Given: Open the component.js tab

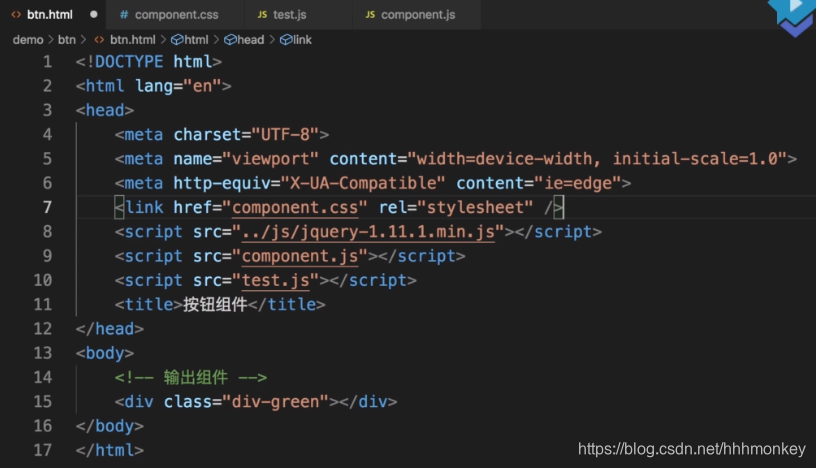Looking at the screenshot, I should point(416,15).
